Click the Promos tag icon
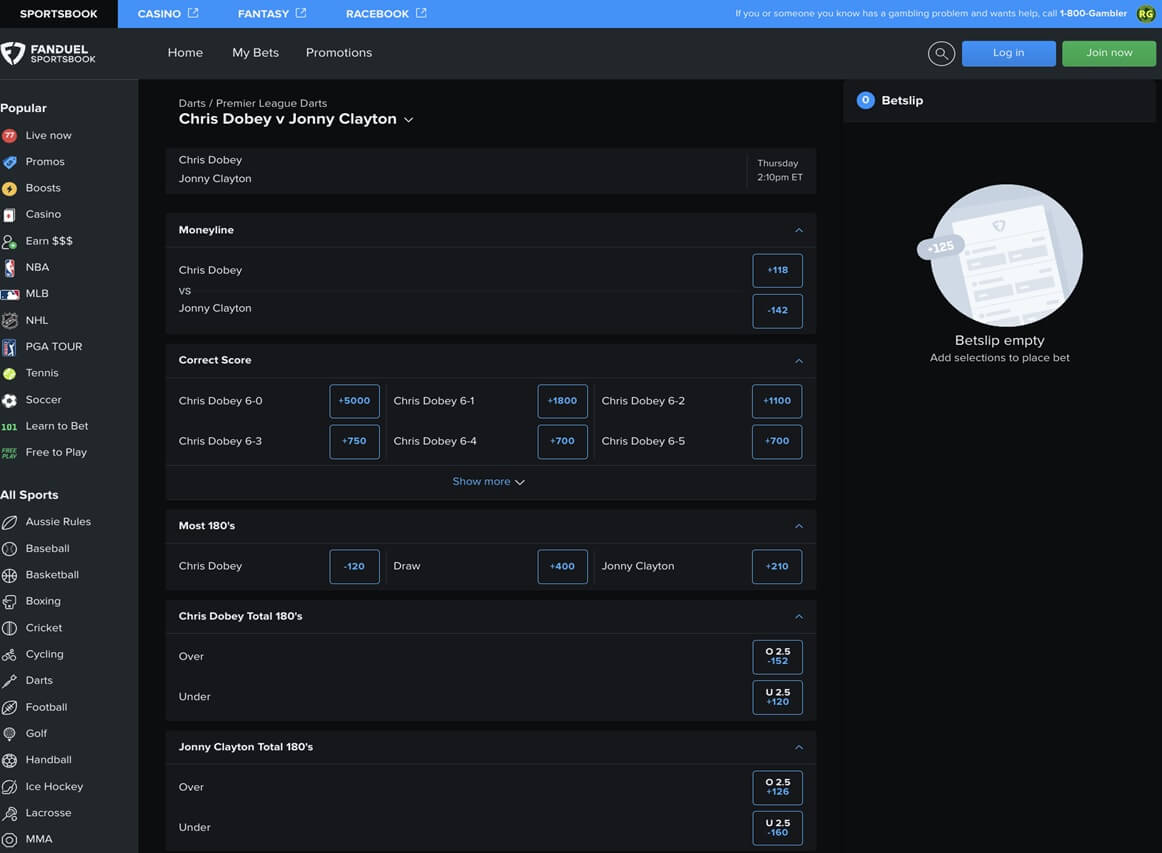The image size is (1162, 853). tap(10, 162)
